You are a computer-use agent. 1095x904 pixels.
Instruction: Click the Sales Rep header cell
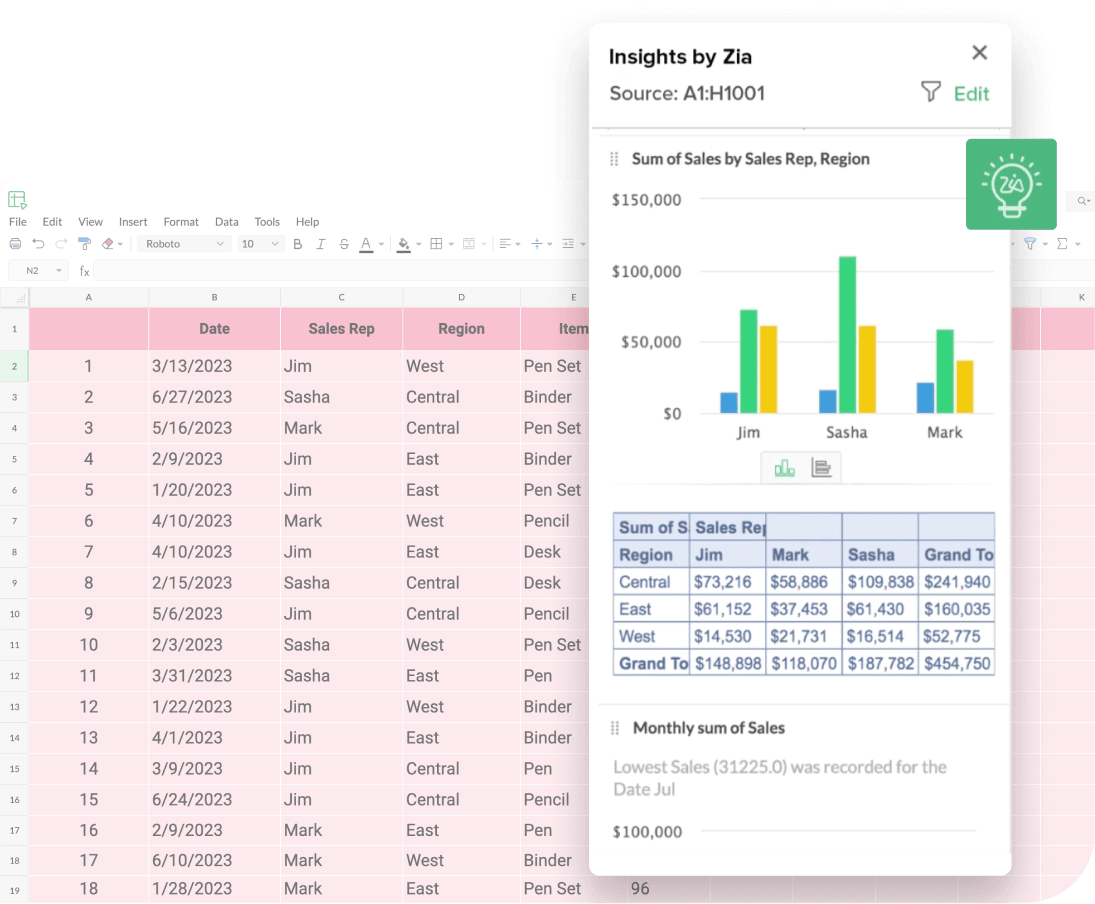pyautogui.click(x=341, y=329)
